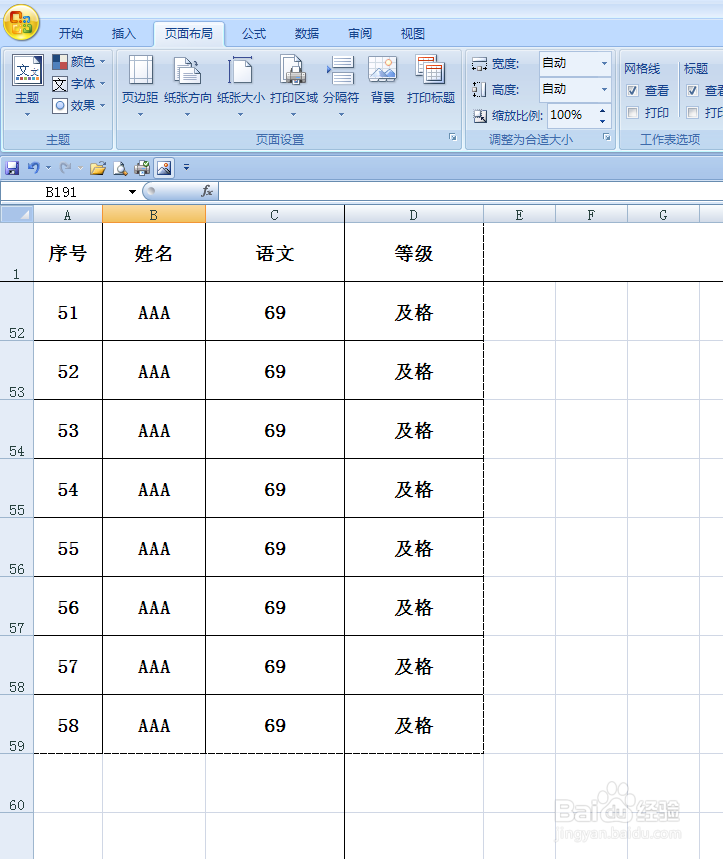Switch to the 视图 (View) tab

pyautogui.click(x=412, y=34)
